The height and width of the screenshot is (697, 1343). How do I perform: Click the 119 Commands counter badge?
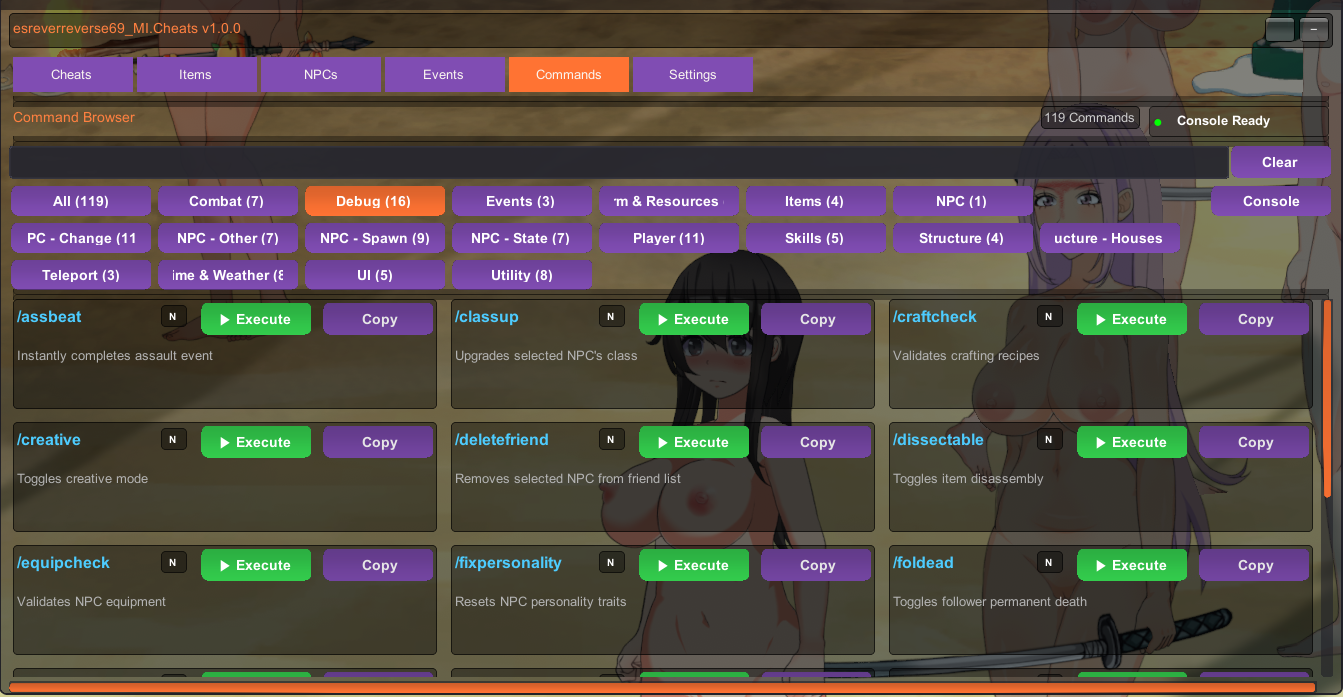click(1090, 118)
